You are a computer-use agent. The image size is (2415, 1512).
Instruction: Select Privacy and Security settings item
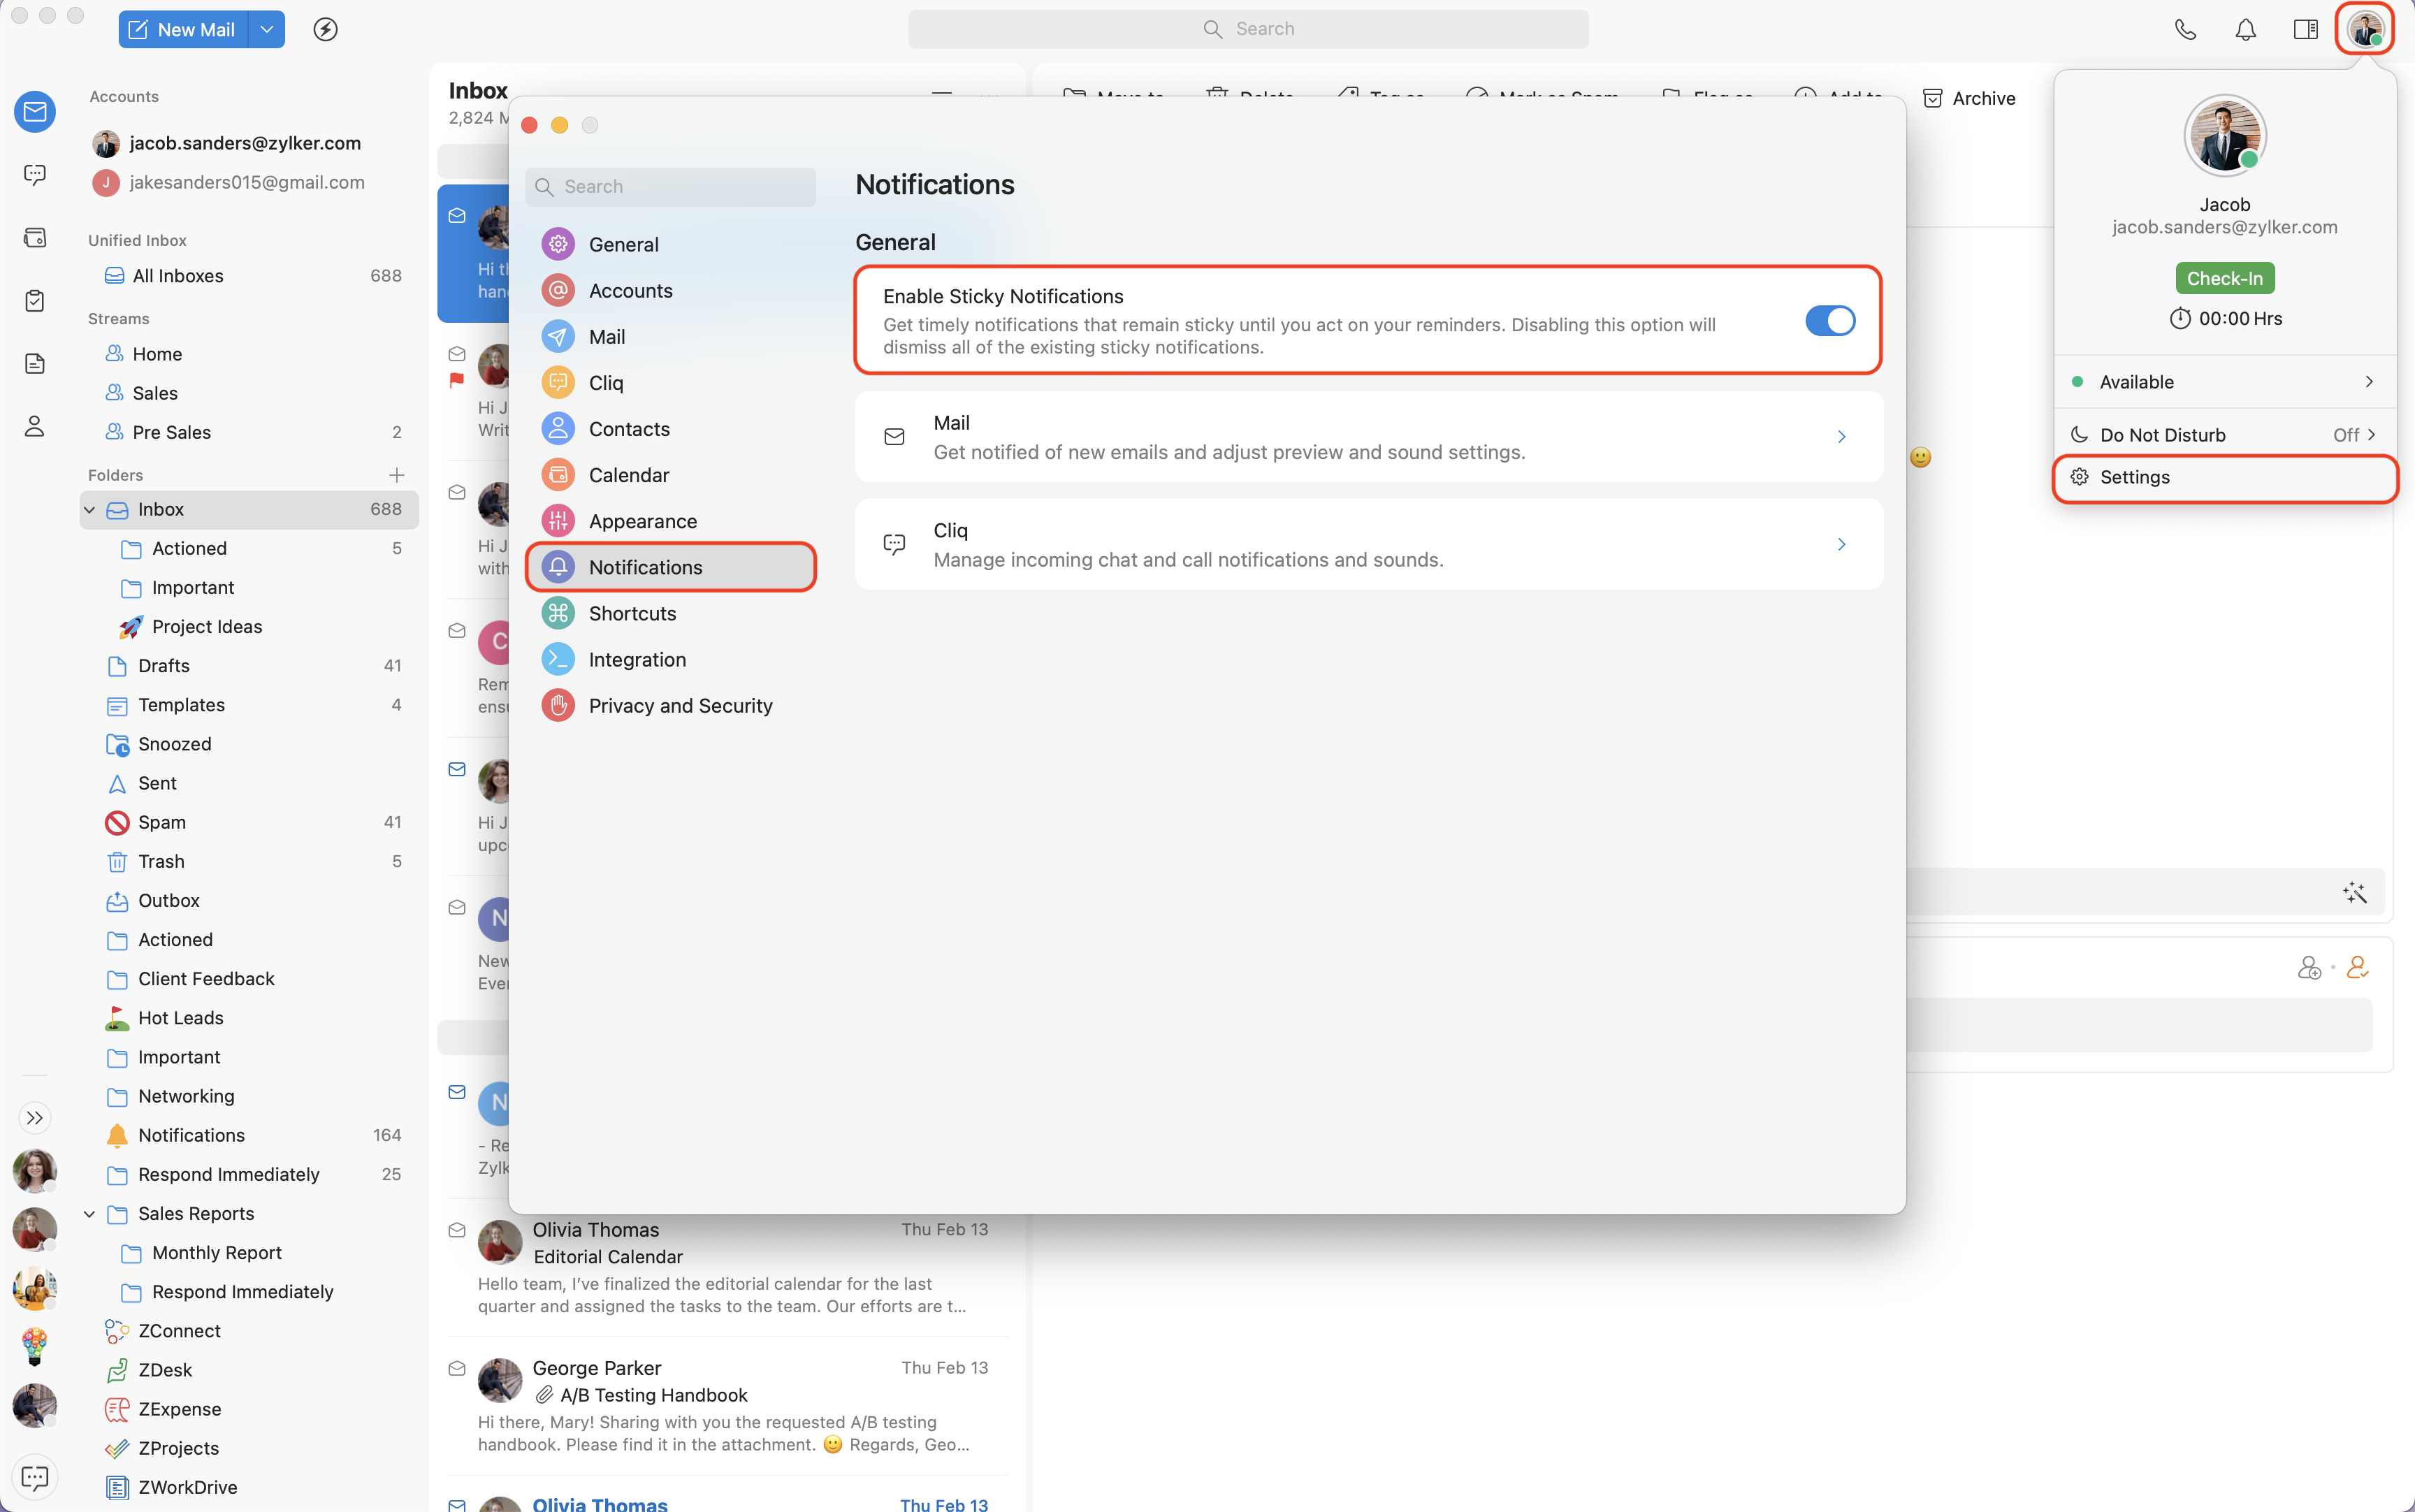(x=680, y=706)
